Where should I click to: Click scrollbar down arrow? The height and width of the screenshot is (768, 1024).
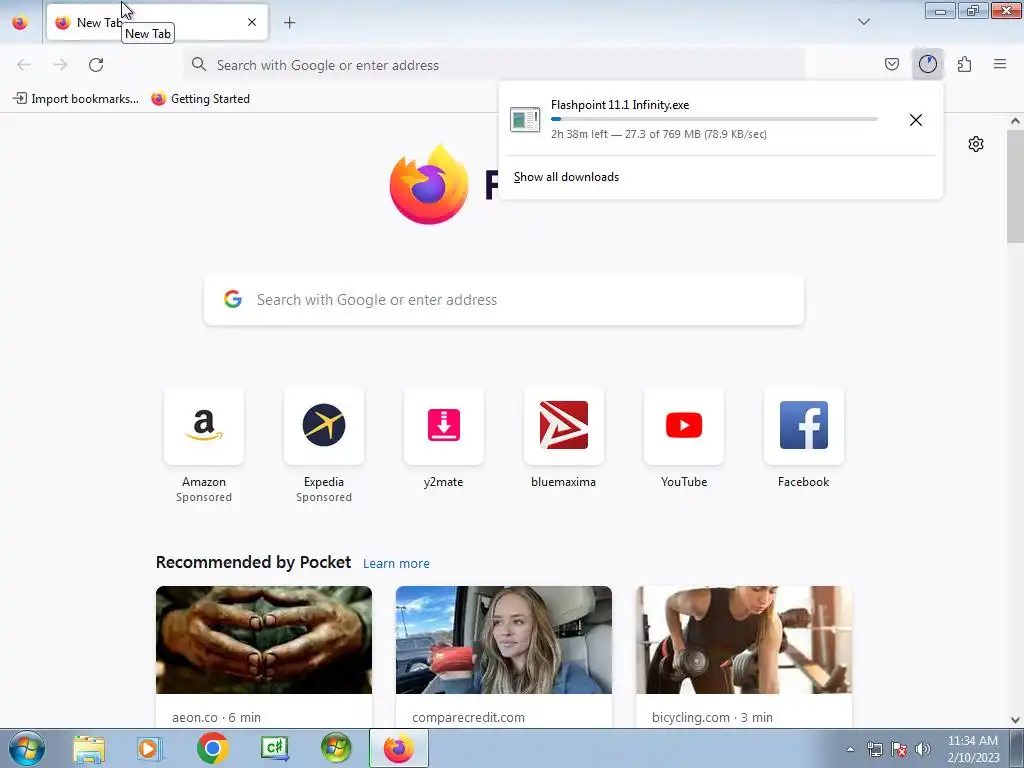[x=1015, y=720]
